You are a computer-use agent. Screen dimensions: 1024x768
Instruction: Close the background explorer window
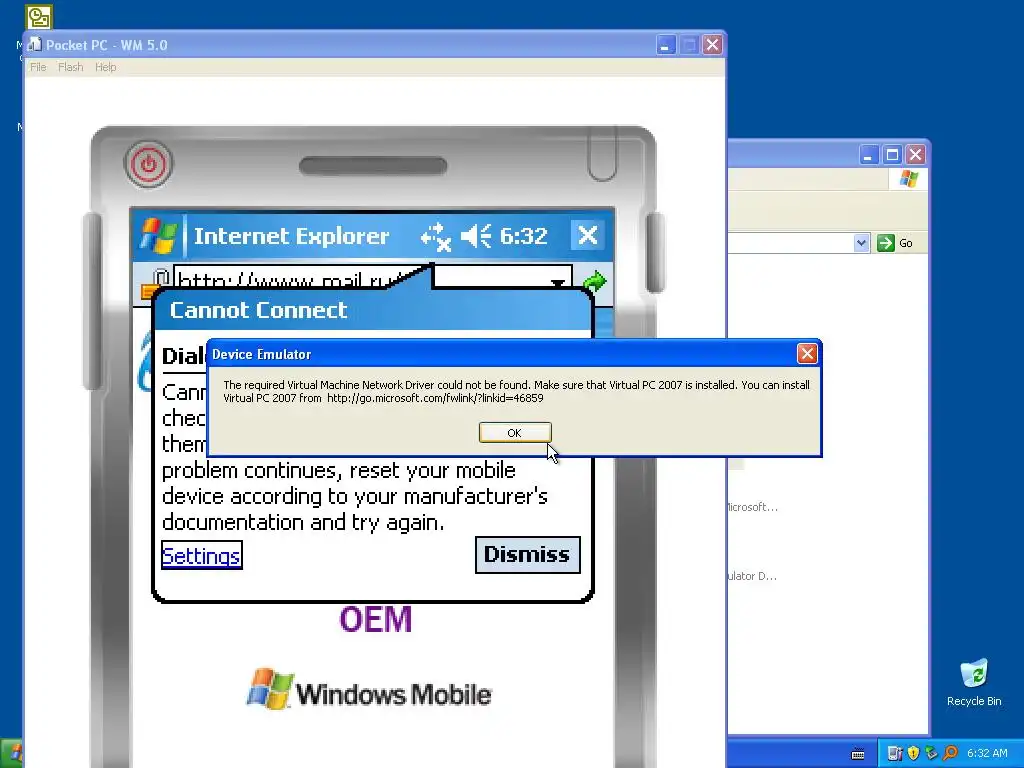click(x=916, y=155)
